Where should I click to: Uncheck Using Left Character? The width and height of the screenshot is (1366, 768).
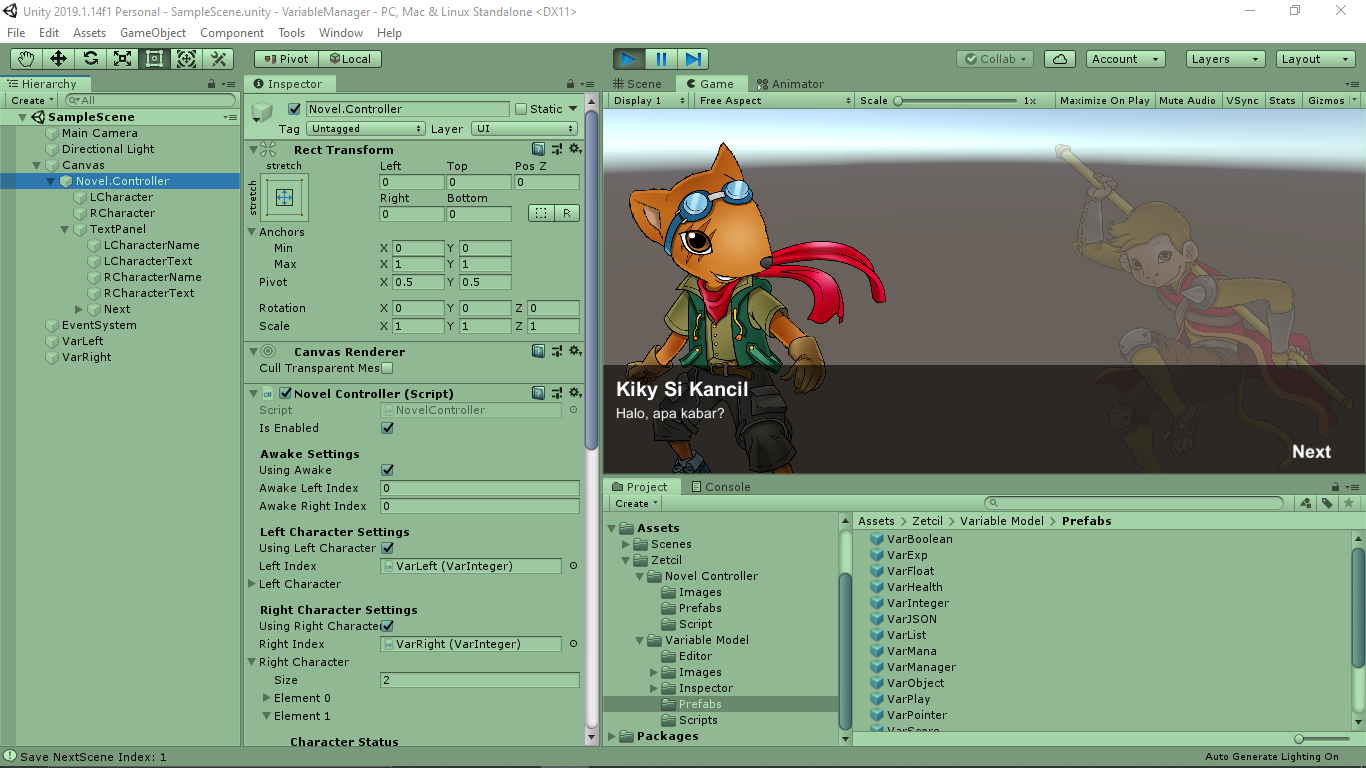pos(385,548)
